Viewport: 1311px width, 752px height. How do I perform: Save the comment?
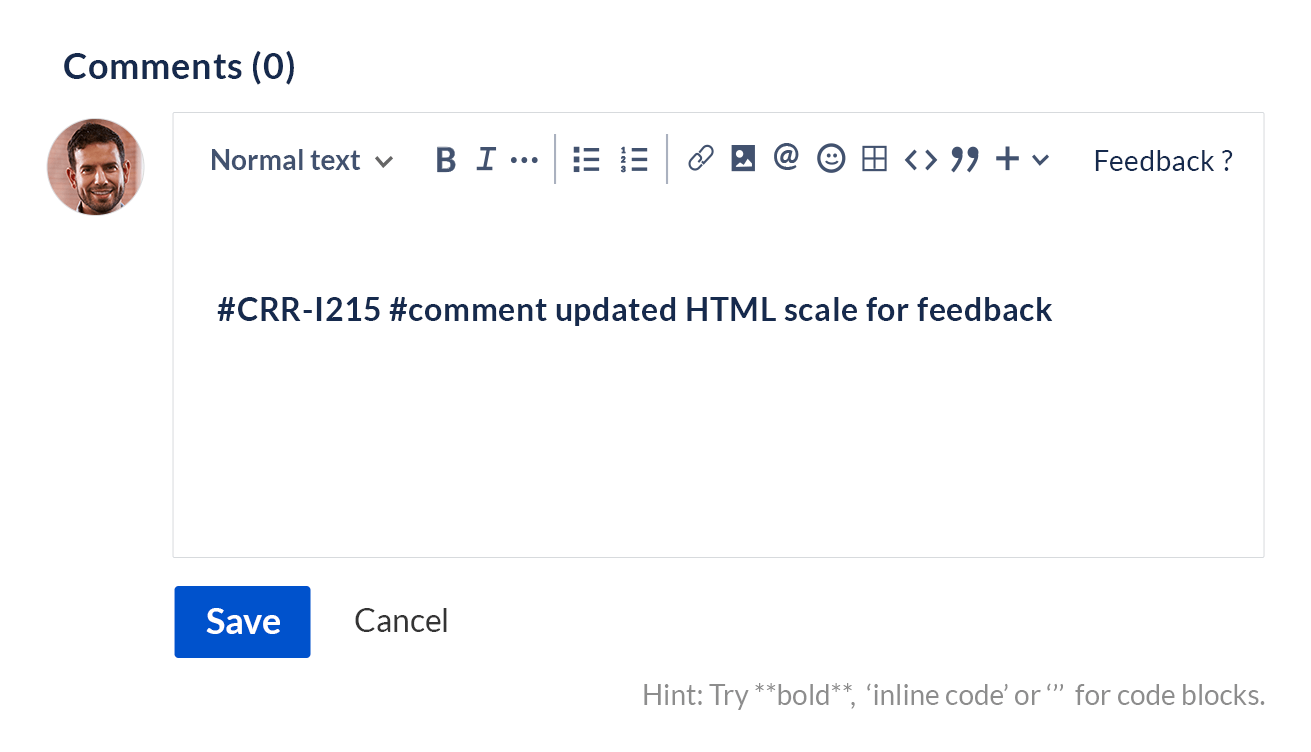[x=242, y=622]
